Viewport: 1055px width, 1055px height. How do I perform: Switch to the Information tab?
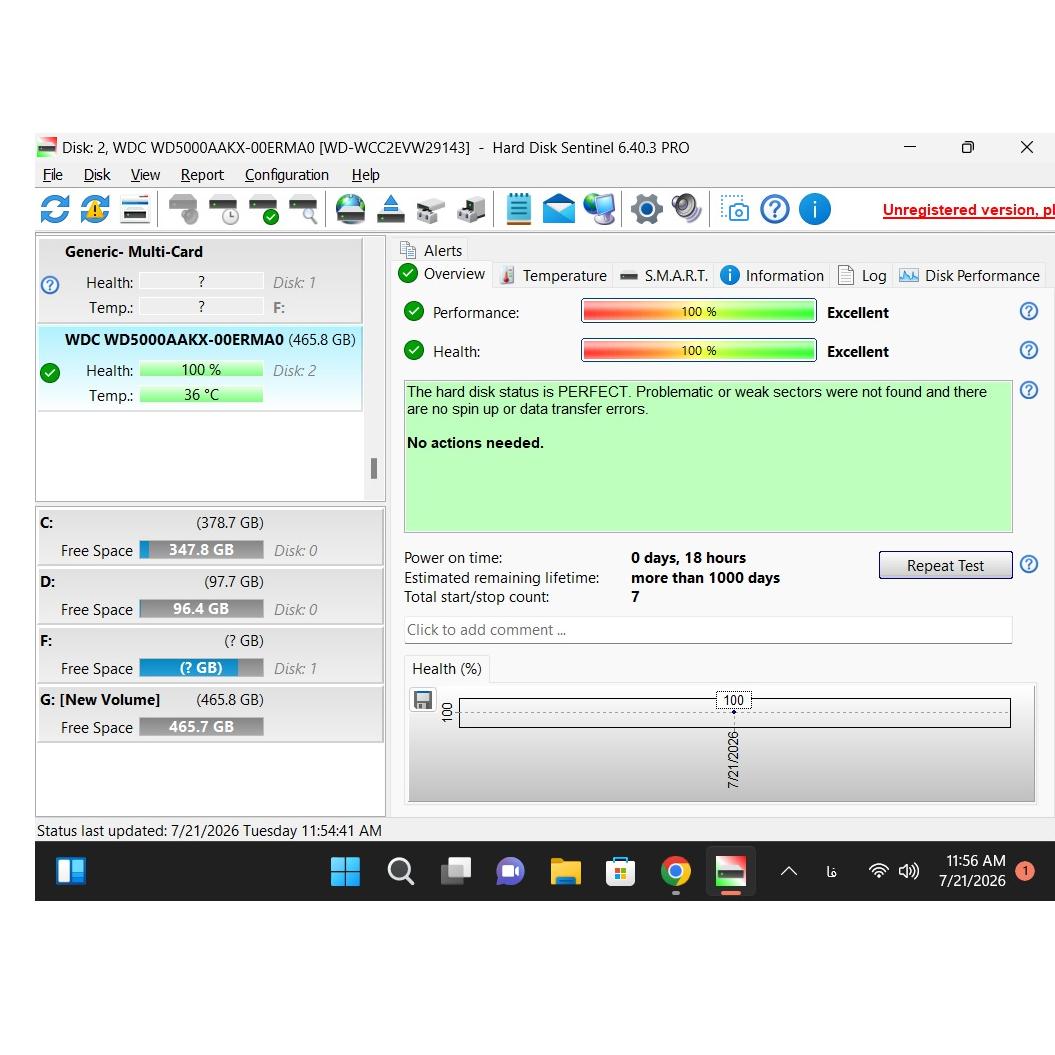point(772,276)
